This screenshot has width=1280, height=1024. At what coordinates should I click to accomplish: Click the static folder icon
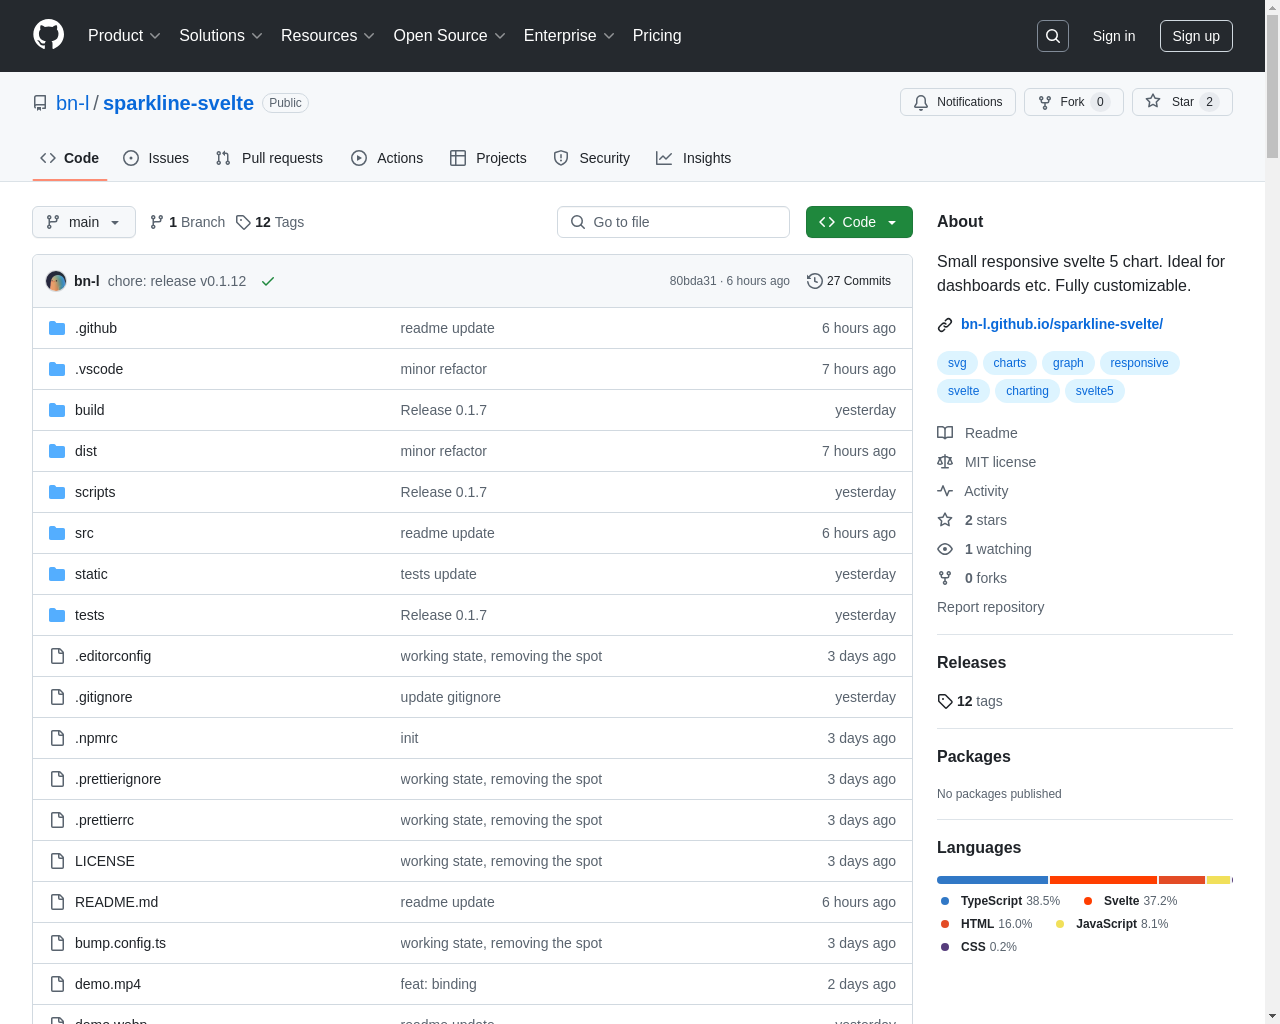pyautogui.click(x=57, y=574)
